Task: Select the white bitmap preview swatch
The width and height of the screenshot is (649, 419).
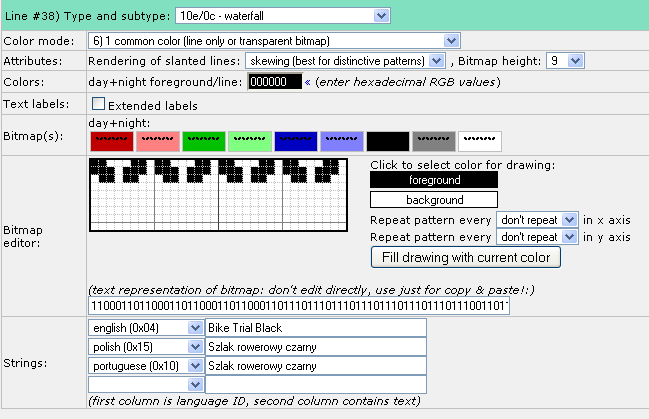Action: point(480,141)
